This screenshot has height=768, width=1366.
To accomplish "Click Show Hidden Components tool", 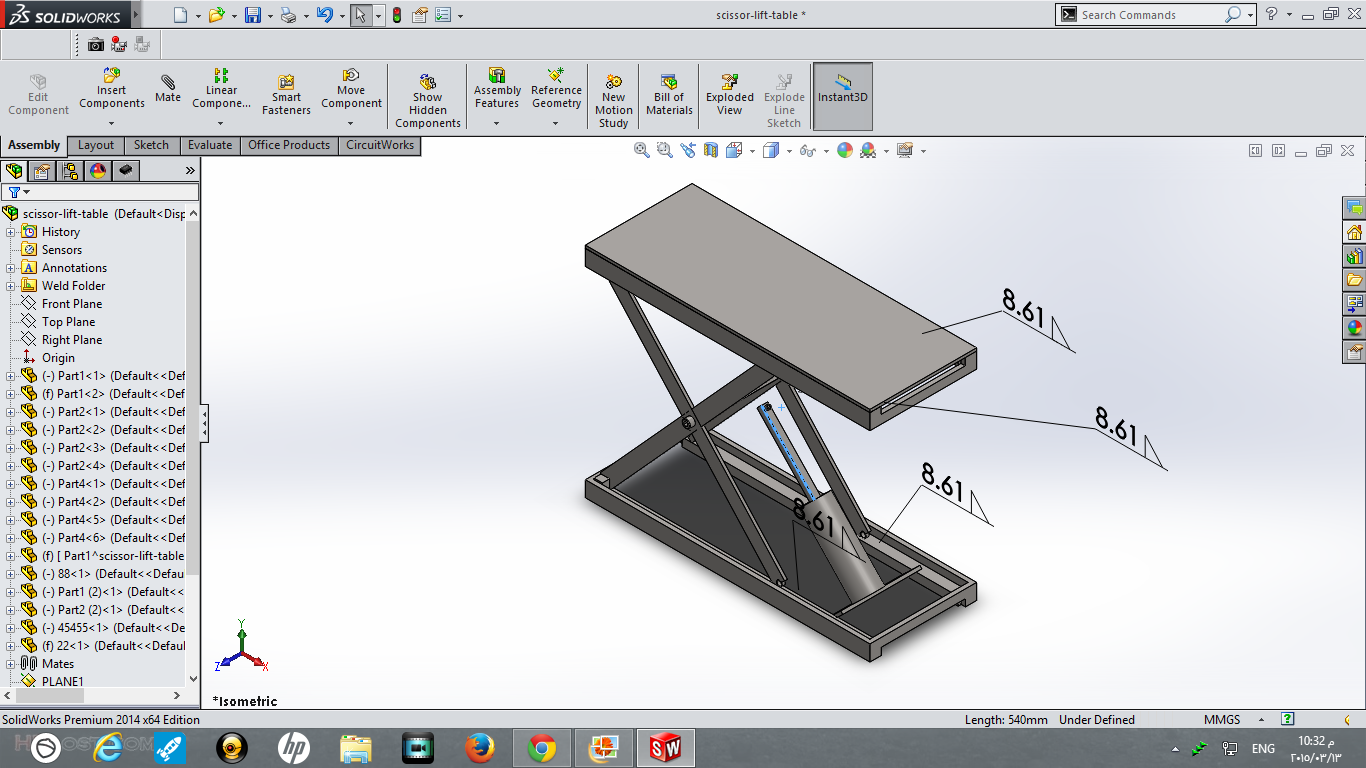I will click(428, 100).
